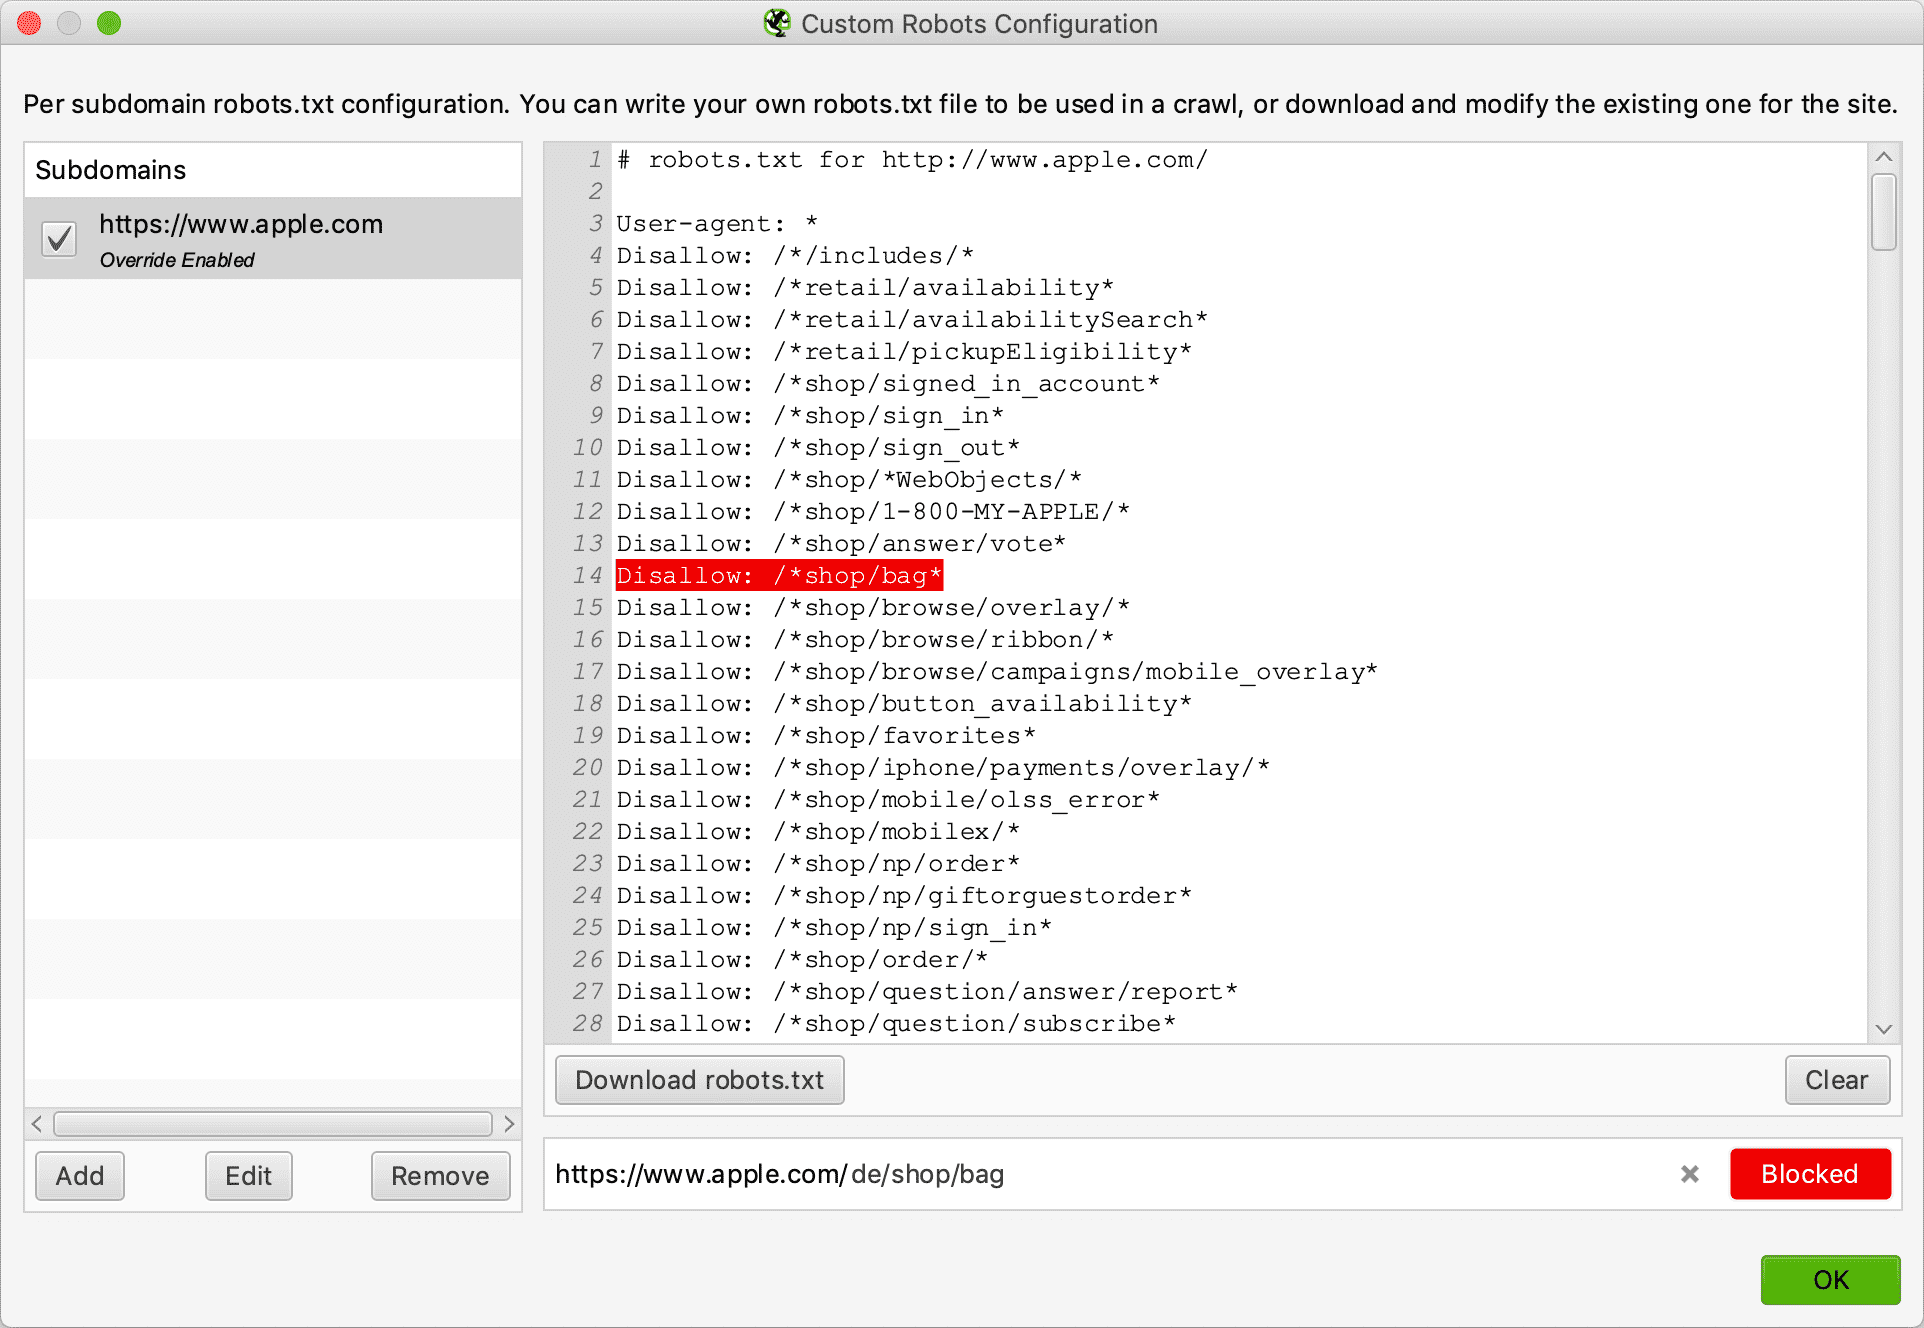Close the window with the red button

[29, 23]
